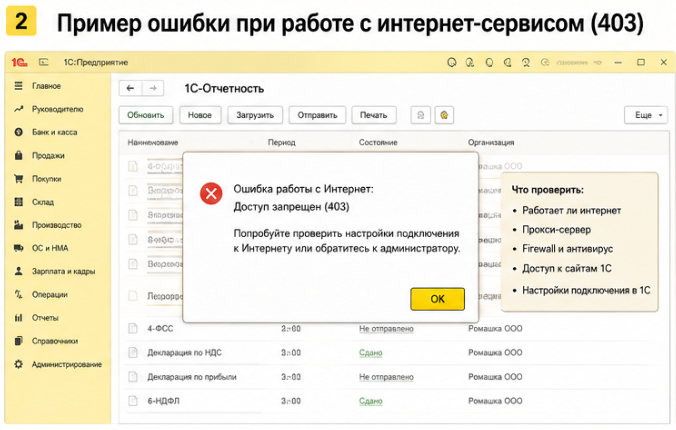
Task: Click the Печать button
Action: point(374,115)
